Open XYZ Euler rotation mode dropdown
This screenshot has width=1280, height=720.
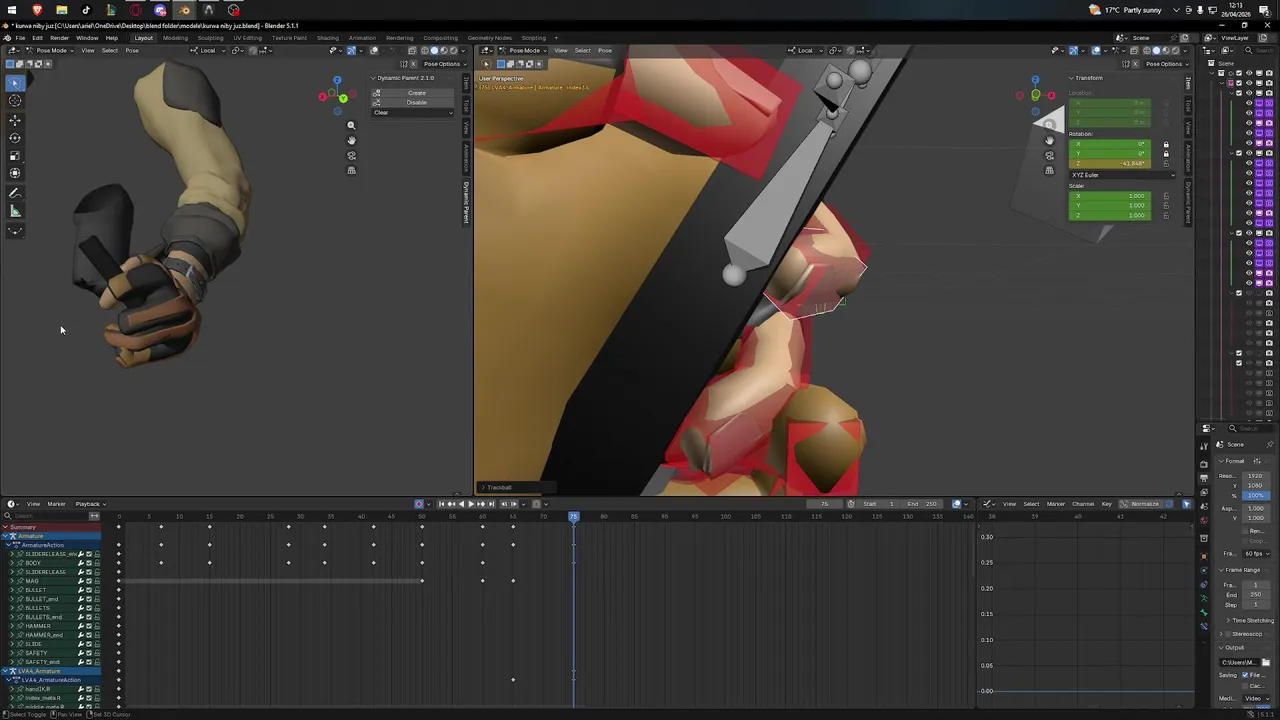1123,175
